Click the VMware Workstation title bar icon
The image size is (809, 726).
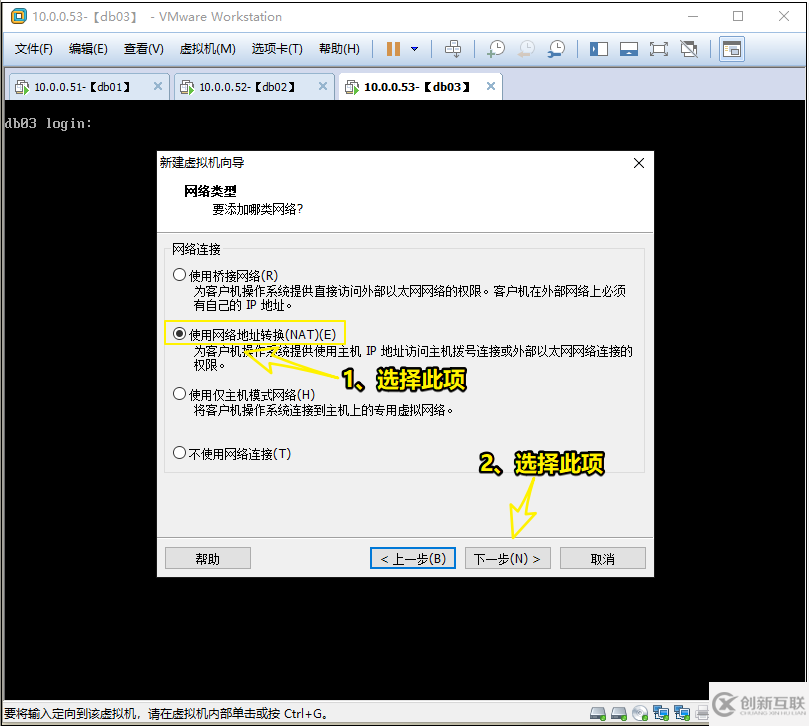[x=19, y=17]
